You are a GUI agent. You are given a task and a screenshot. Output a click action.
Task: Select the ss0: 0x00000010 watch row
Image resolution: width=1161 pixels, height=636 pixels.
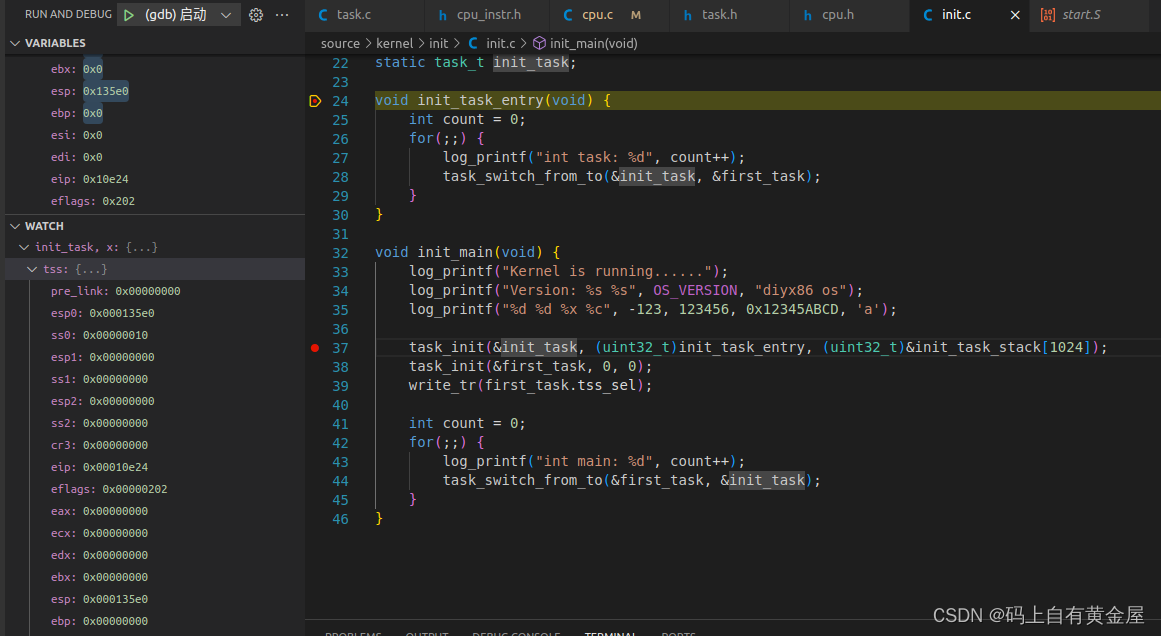pyautogui.click(x=155, y=335)
